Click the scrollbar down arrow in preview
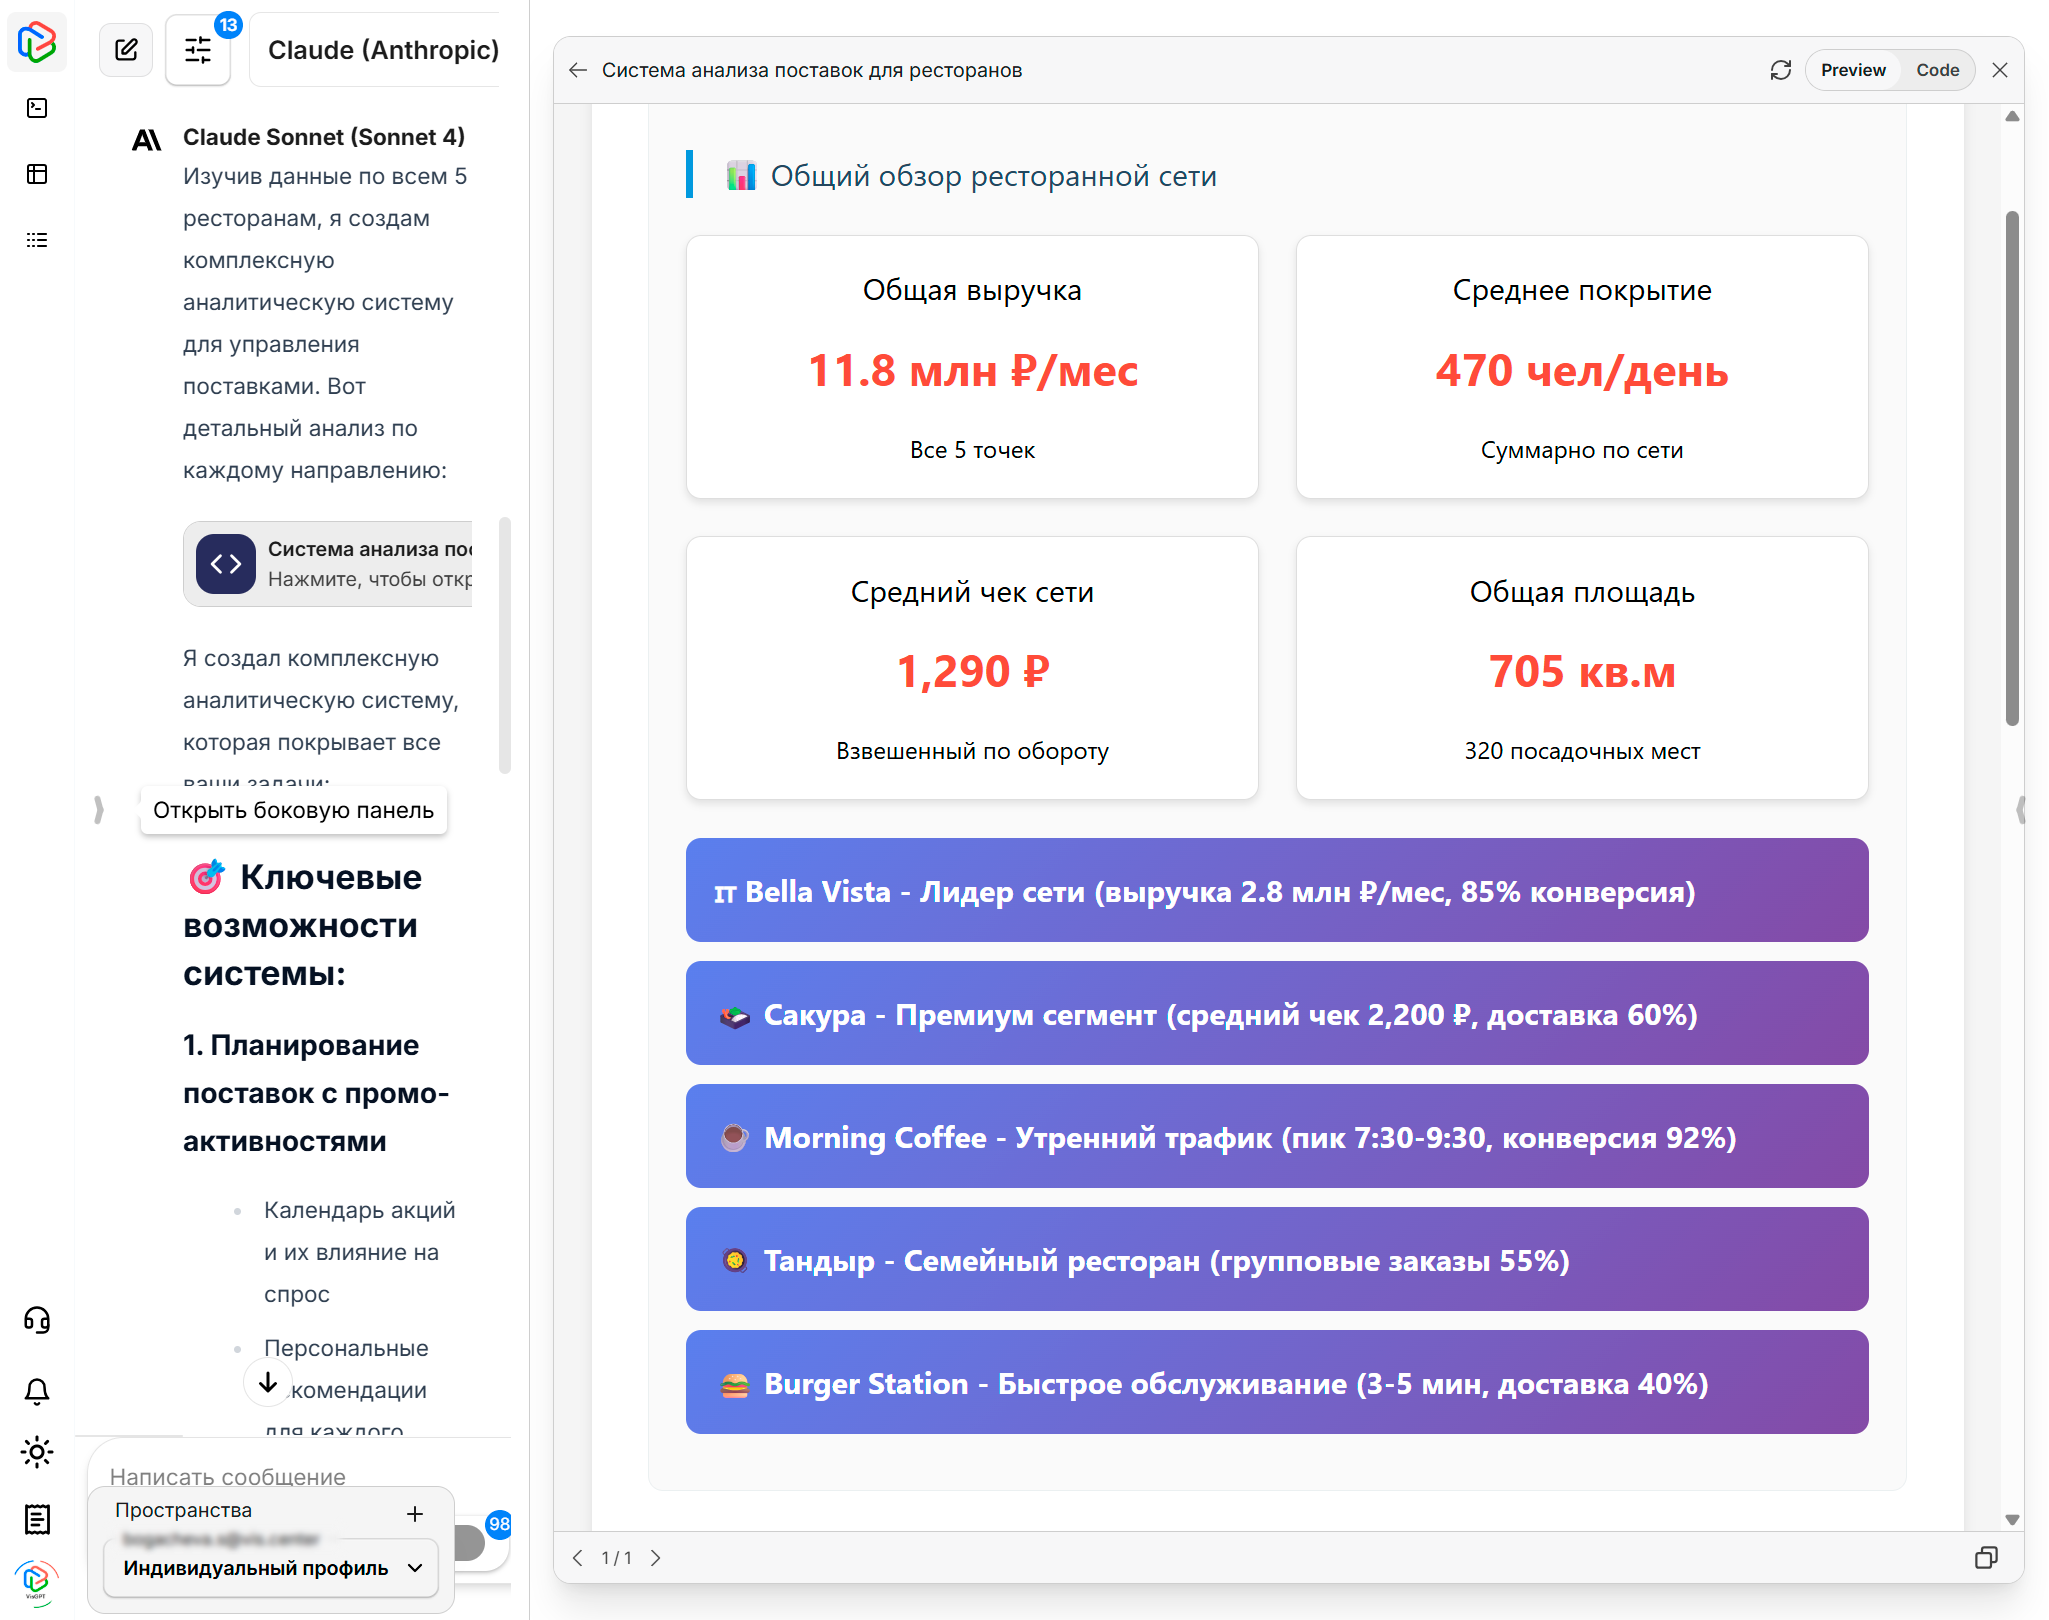The width and height of the screenshot is (2049, 1620). tap(2012, 1519)
